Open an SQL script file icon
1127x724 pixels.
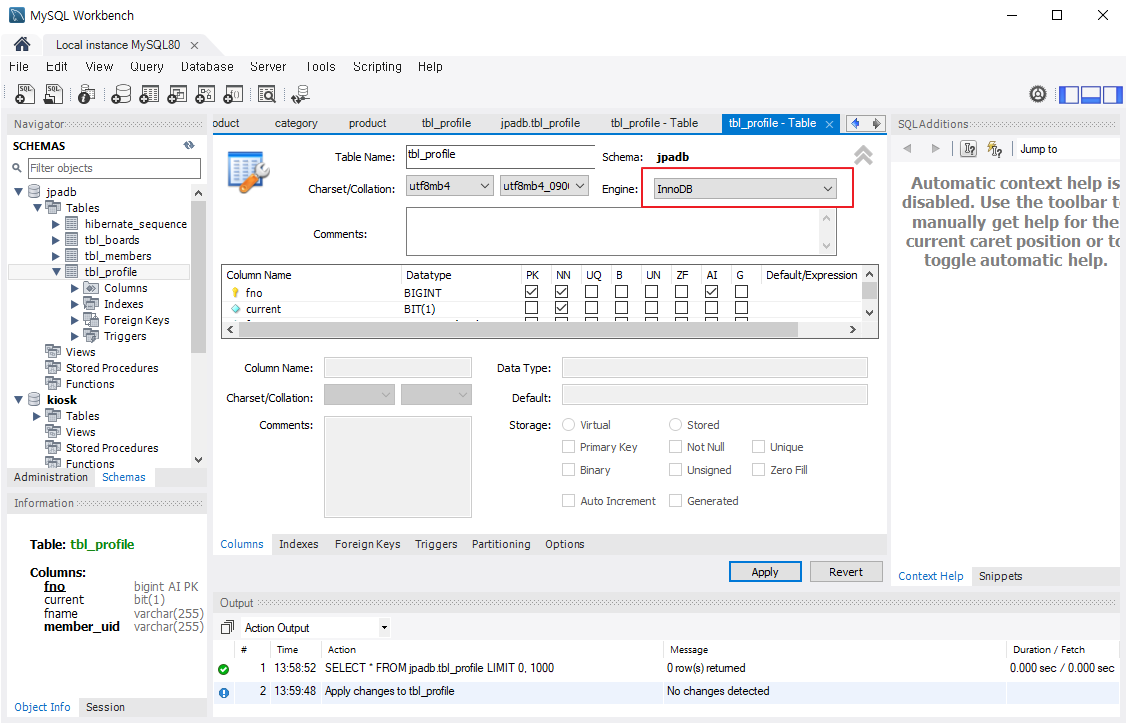[x=53, y=94]
